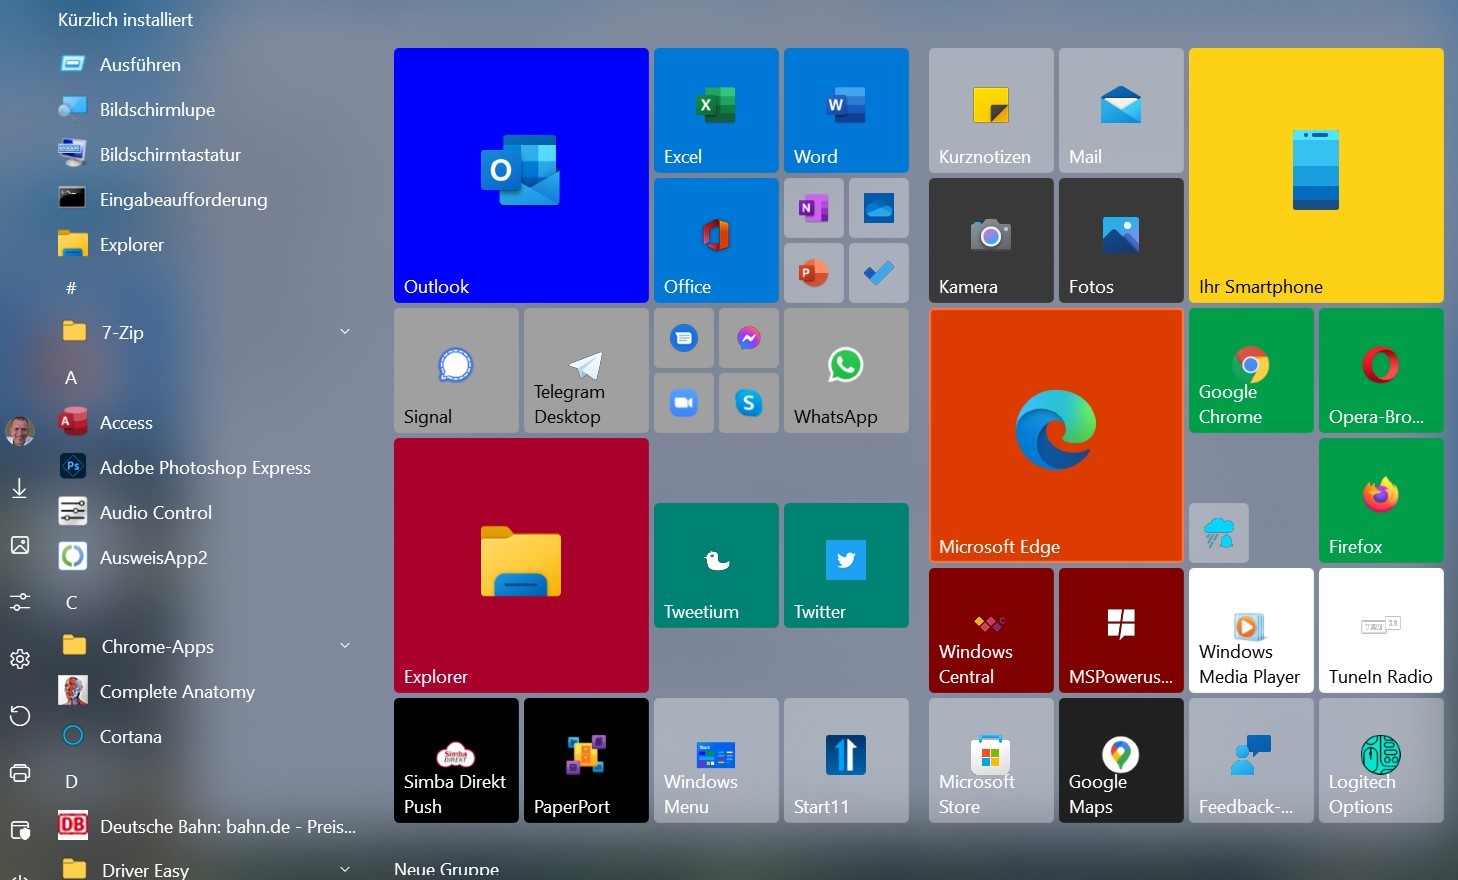The height and width of the screenshot is (880, 1458).
Task: Expand the 7-Zip folder chevron
Action: pyautogui.click(x=345, y=331)
